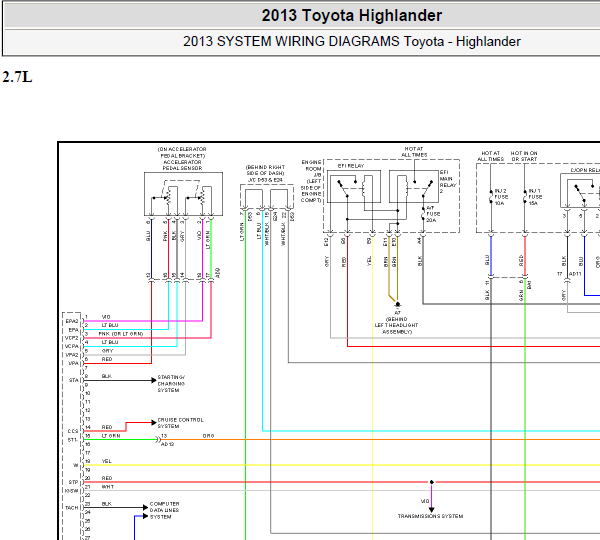Viewport: 600px width, 540px height.
Task: Click the "AD12" connector label
Action: coord(168,444)
